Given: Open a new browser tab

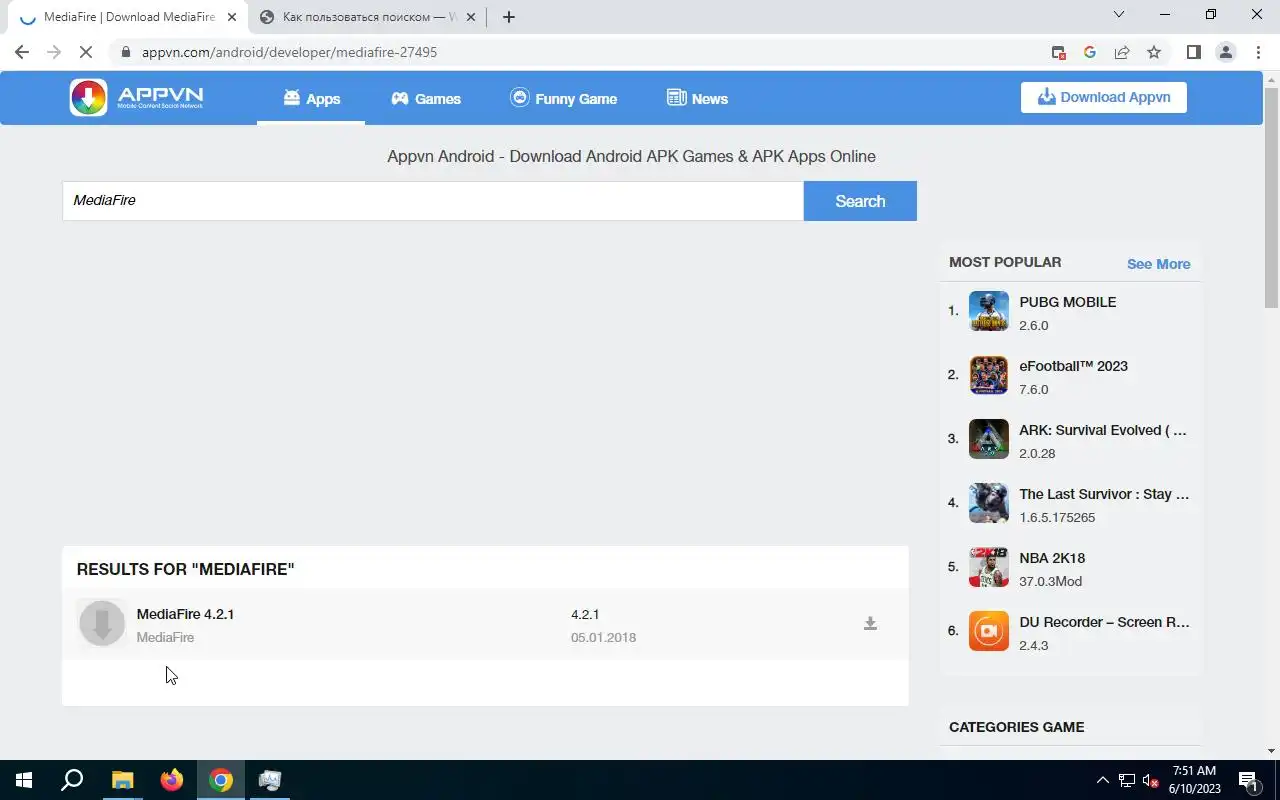Looking at the screenshot, I should point(509,17).
